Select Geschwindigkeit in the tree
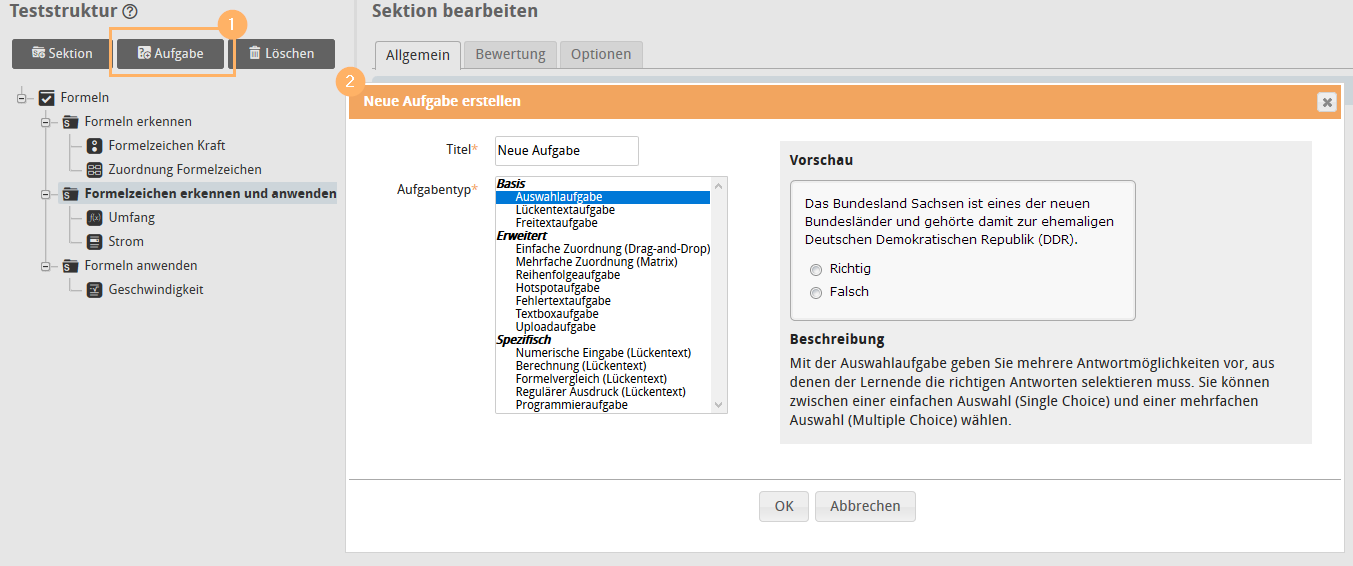 point(156,290)
